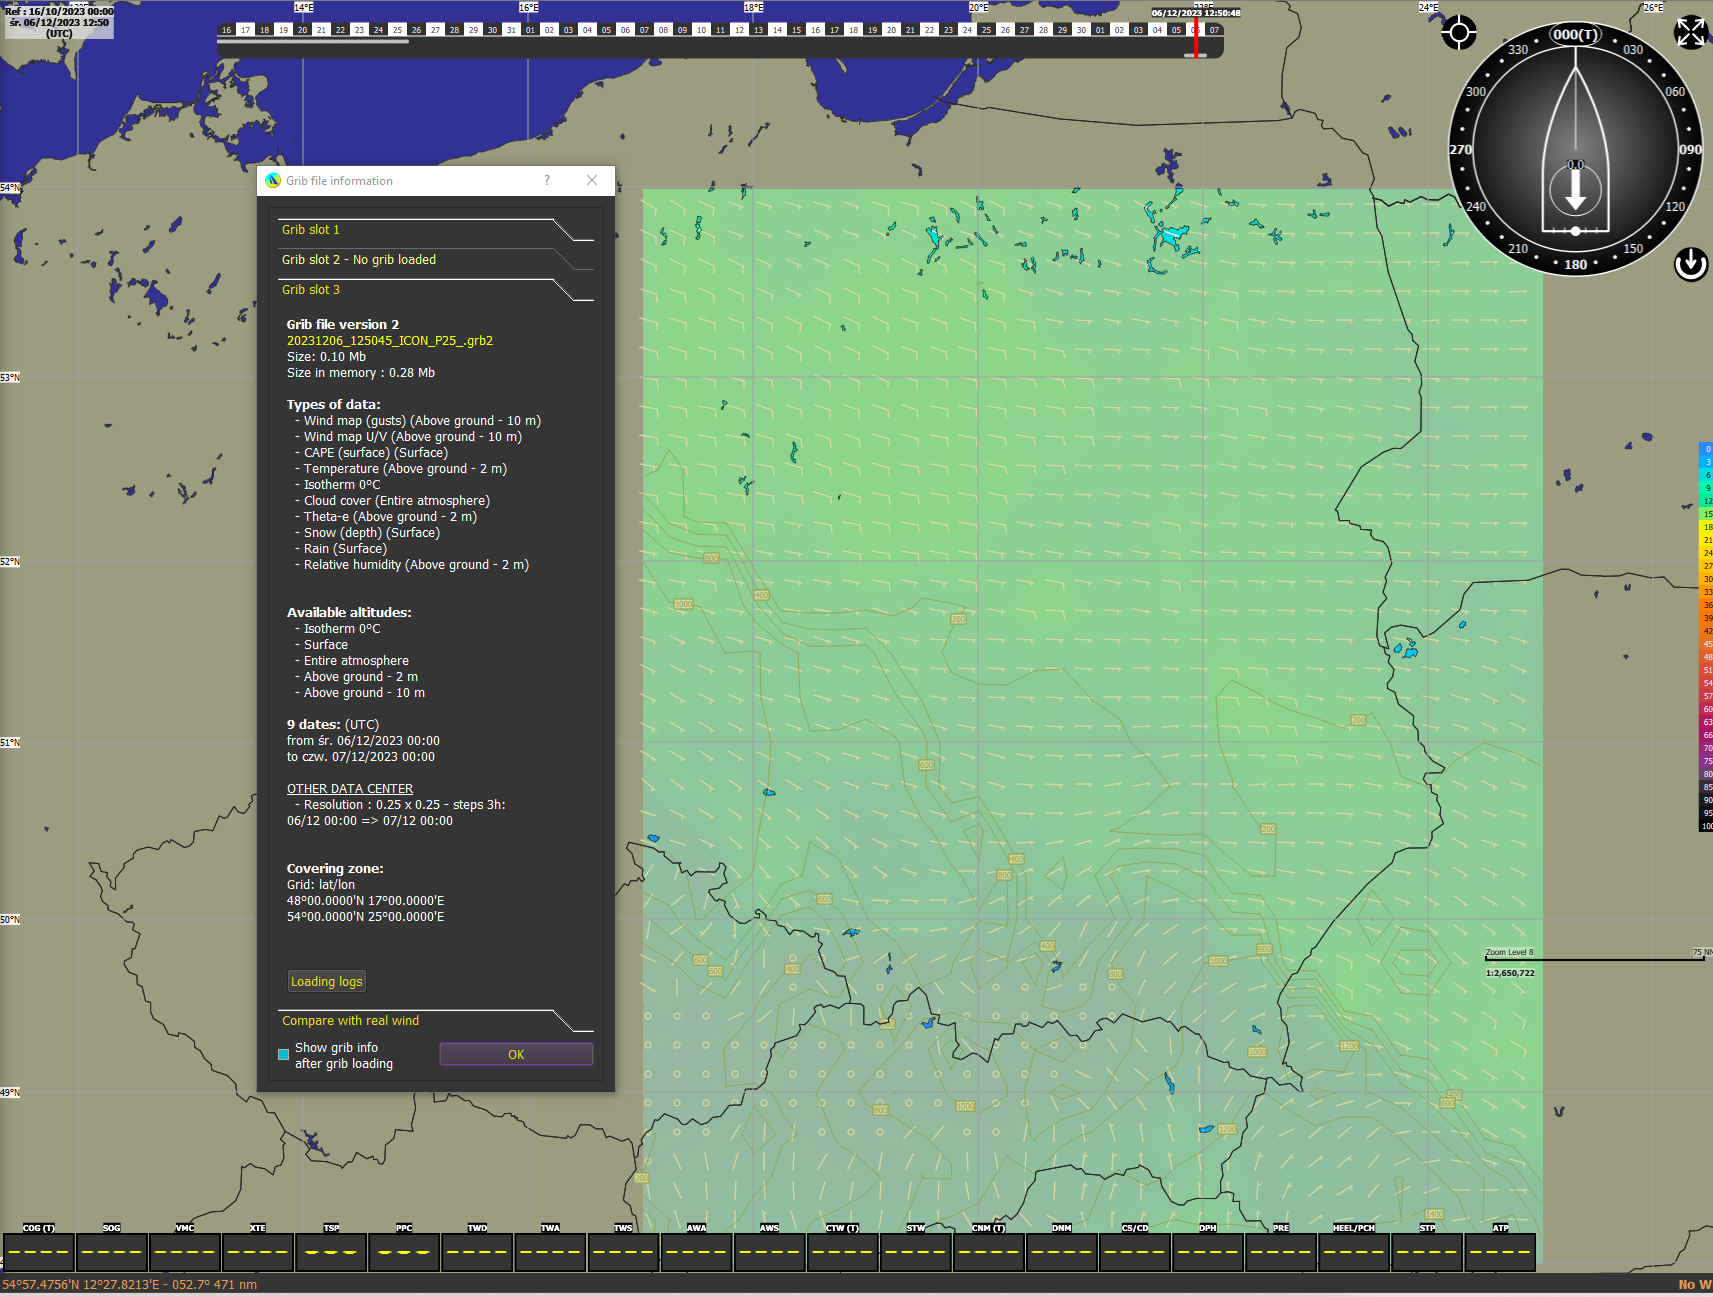This screenshot has height=1297, width=1713.
Task: Expand Grib slot 2 - No grib loaded
Action: [436, 260]
